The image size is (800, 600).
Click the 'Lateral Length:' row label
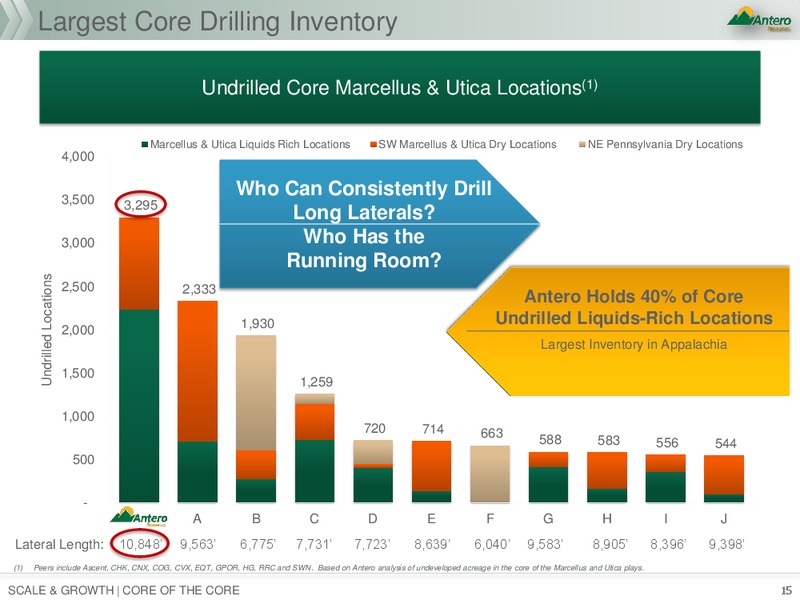point(59,544)
